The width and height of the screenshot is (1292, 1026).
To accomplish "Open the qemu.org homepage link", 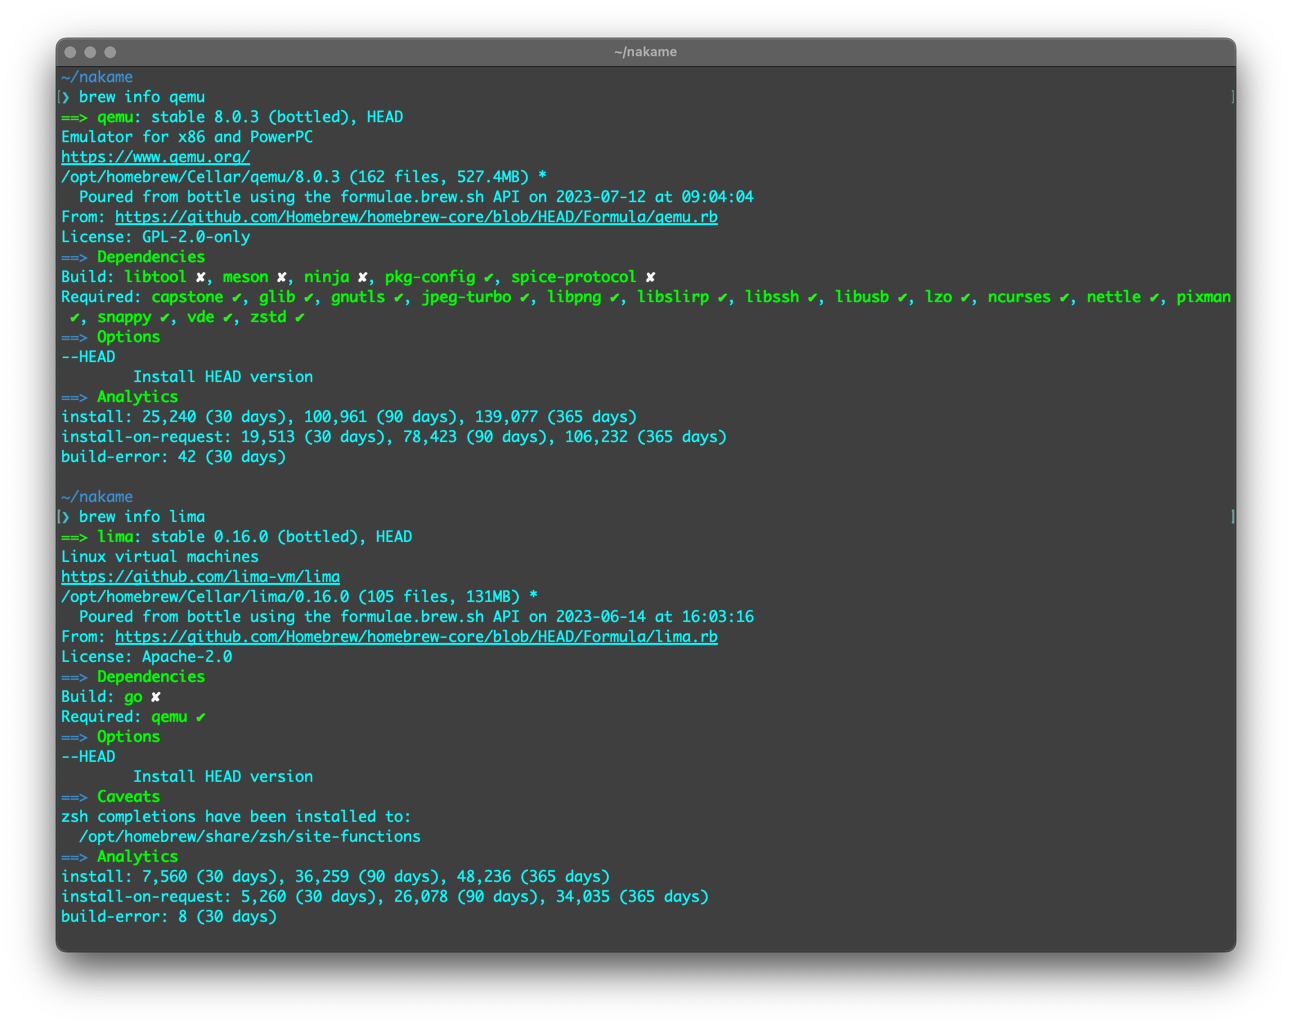I will point(155,157).
